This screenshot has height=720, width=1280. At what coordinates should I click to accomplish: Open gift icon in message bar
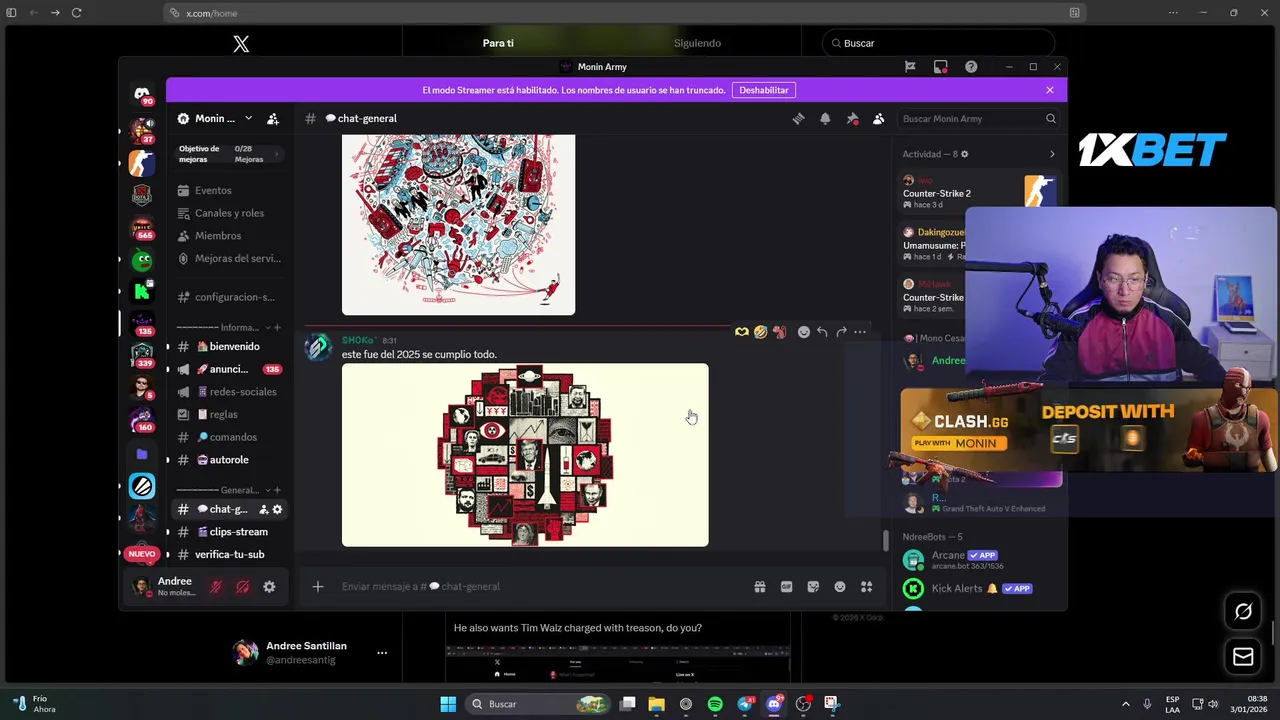[x=760, y=587]
